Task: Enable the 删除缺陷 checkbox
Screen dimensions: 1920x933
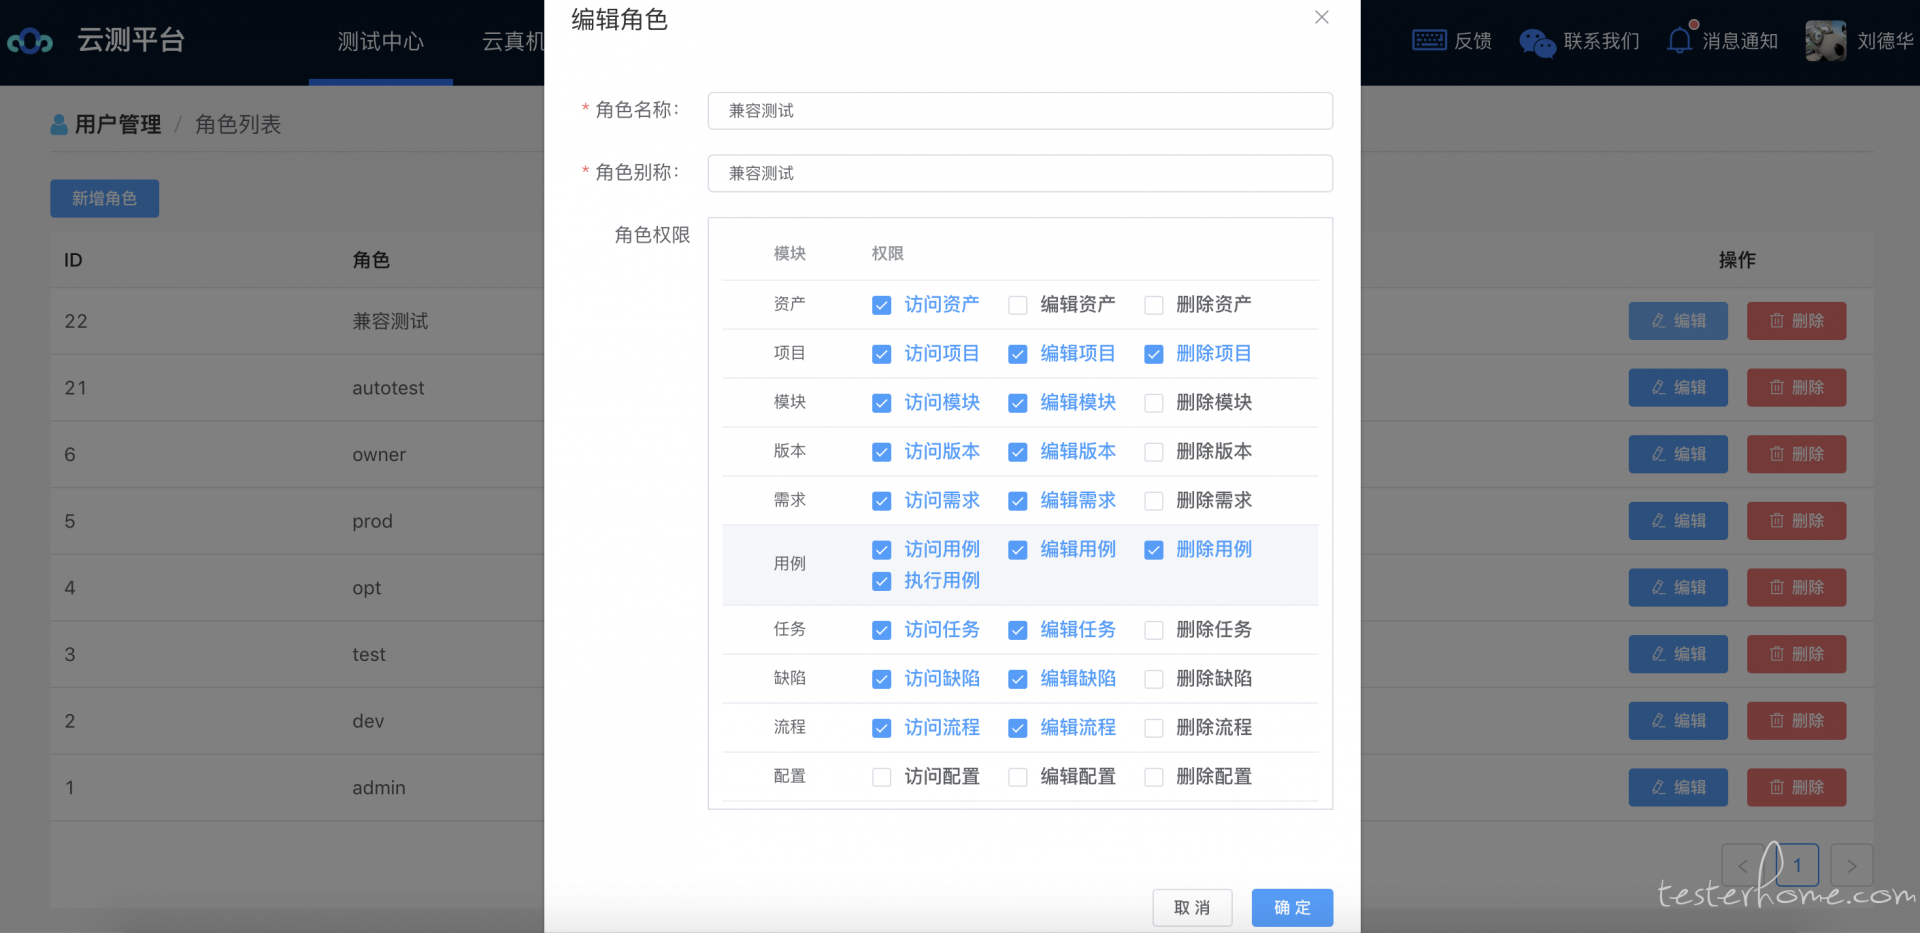Action: click(x=1153, y=679)
